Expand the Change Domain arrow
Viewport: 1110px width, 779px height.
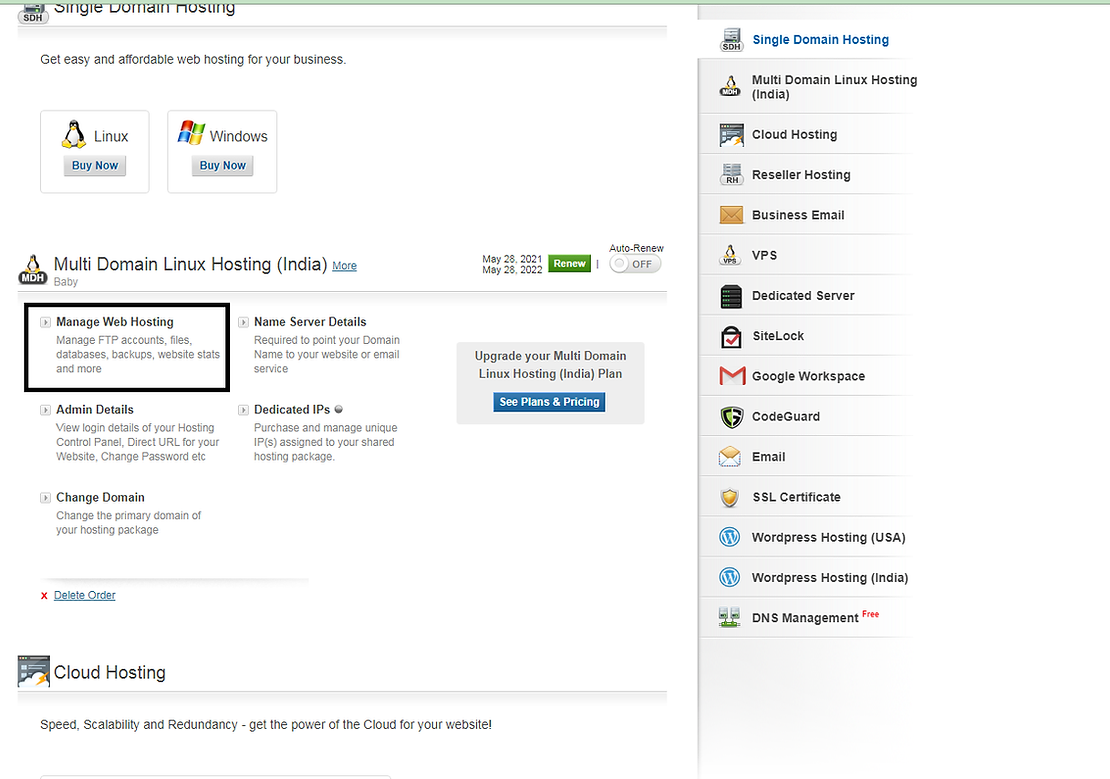click(x=46, y=497)
